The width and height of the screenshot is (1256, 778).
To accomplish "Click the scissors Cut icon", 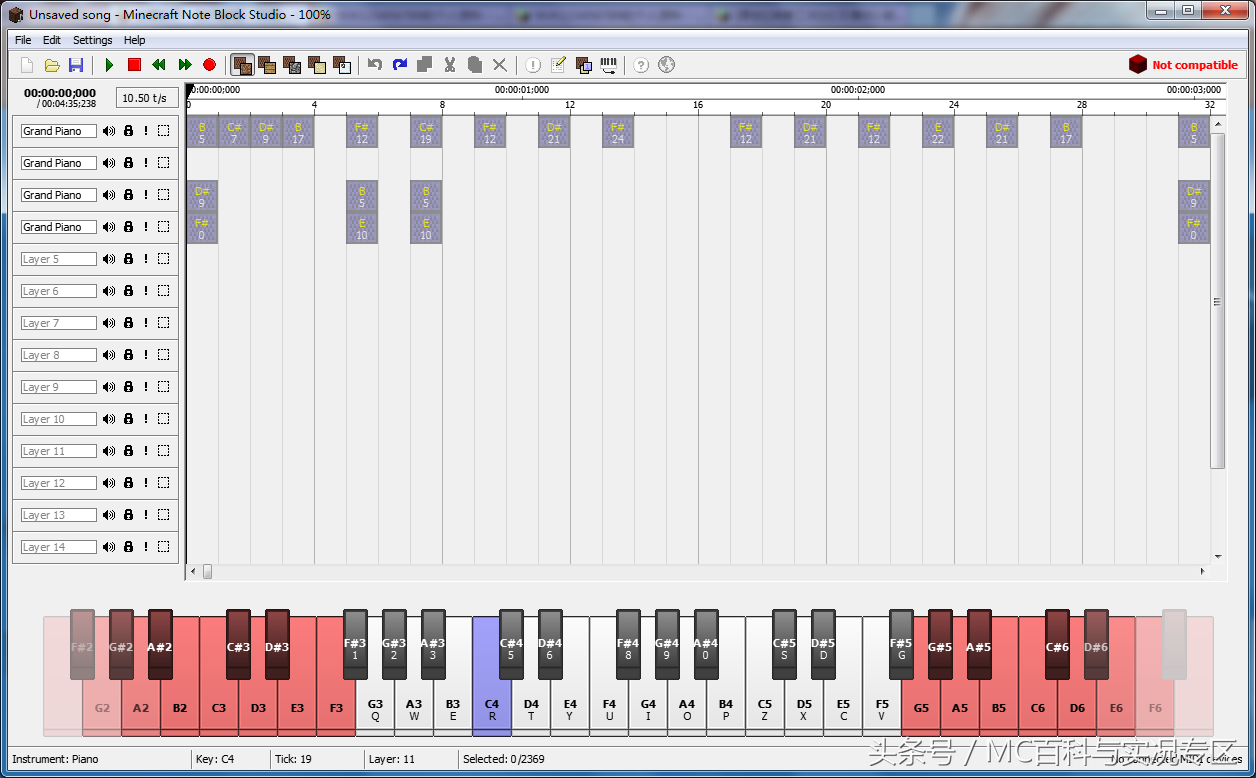I will 450,65.
